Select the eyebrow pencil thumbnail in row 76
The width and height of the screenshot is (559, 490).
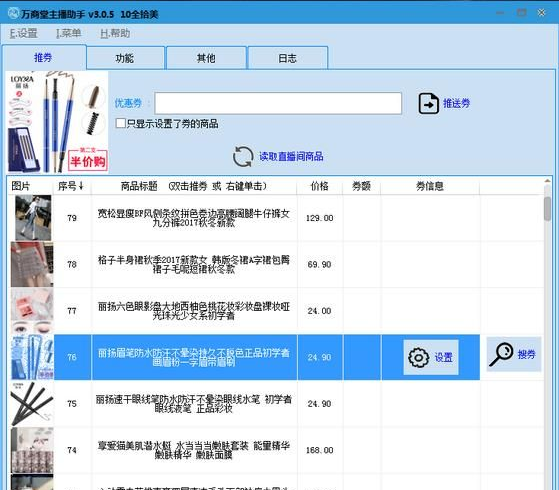[x=32, y=357]
